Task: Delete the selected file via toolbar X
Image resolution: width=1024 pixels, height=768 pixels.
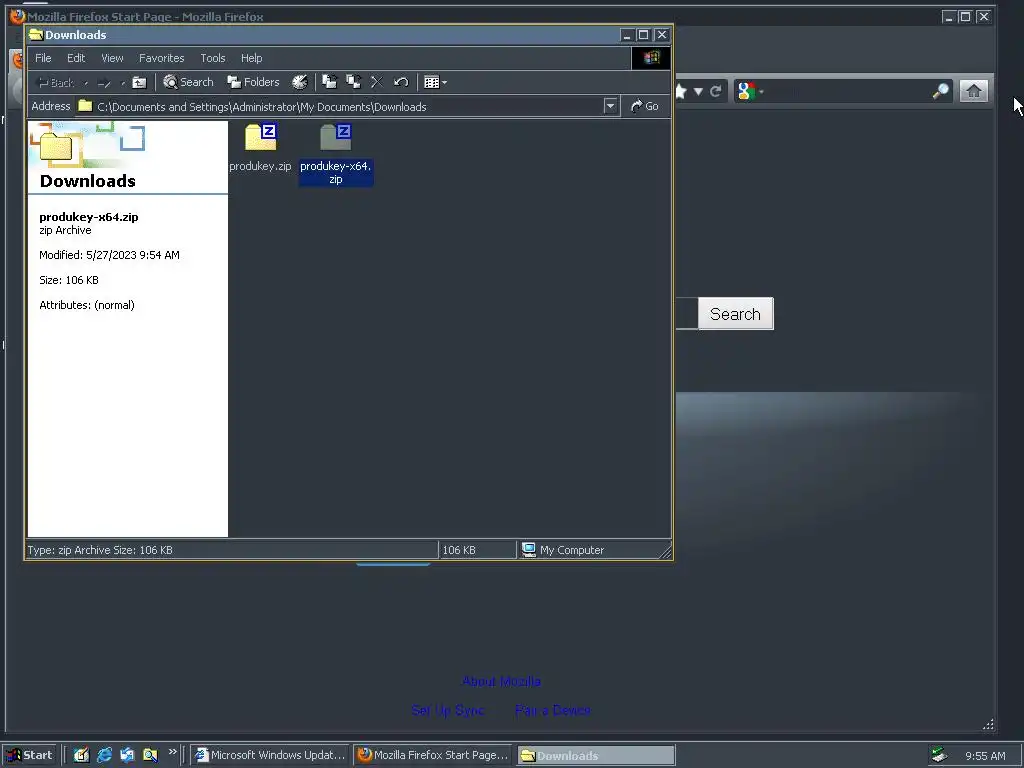Action: [x=377, y=82]
